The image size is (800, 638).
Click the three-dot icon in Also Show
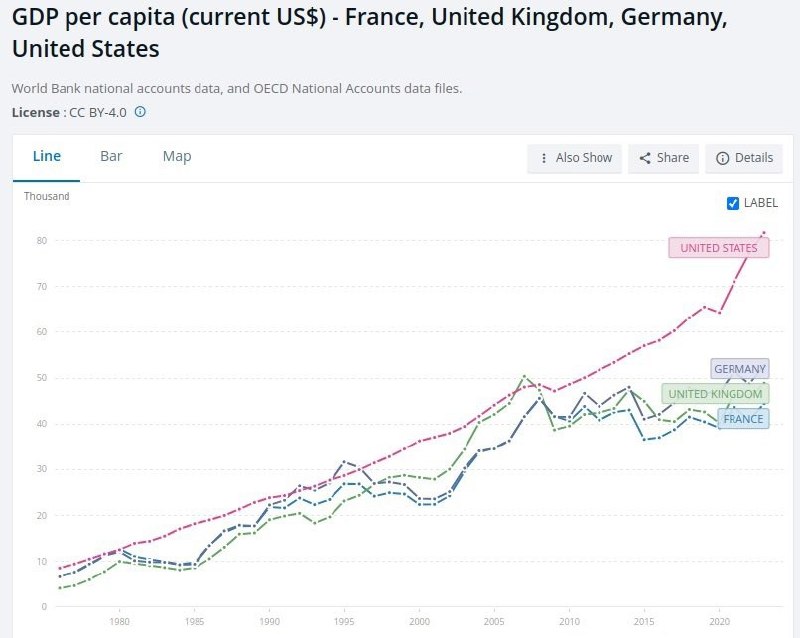[544, 158]
